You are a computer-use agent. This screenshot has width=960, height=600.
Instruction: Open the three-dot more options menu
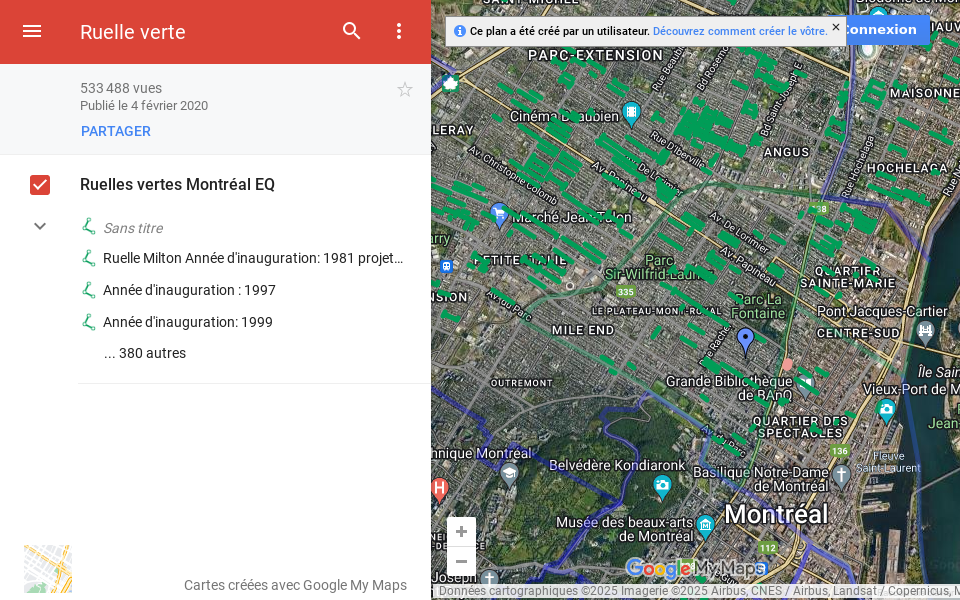coord(399,31)
